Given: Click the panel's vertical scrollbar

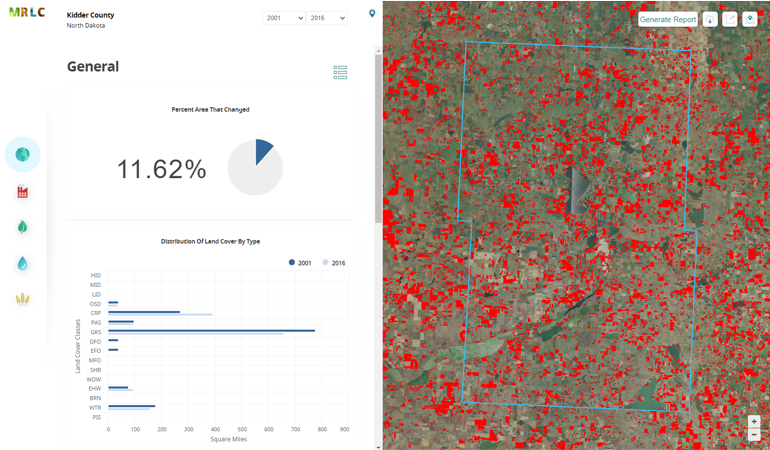Looking at the screenshot, I should tap(378, 140).
